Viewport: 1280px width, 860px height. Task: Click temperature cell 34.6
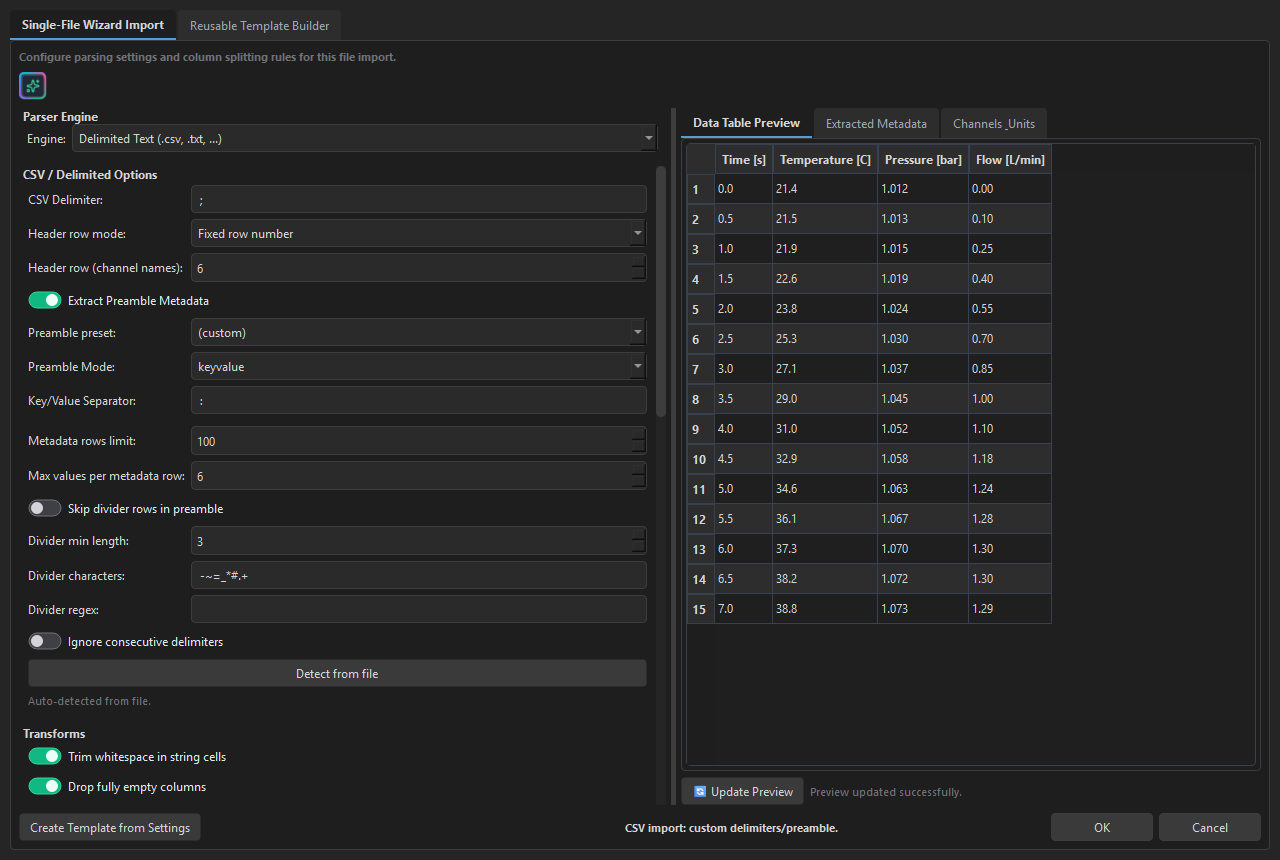pyautogui.click(x=825, y=489)
